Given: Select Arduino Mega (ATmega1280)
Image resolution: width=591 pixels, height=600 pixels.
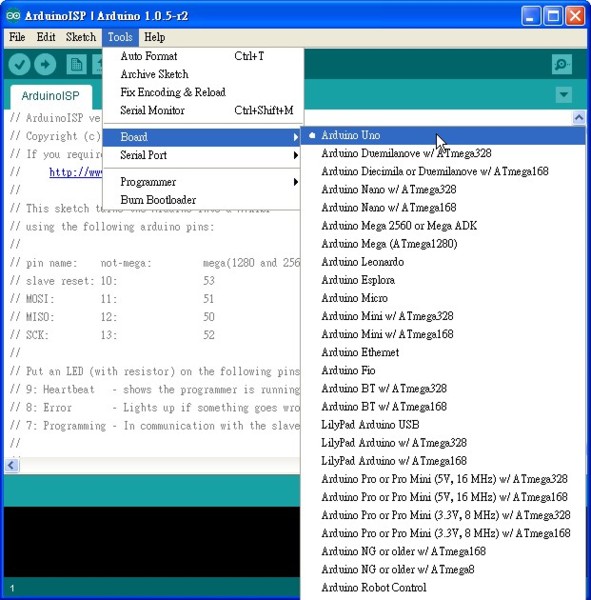Looking at the screenshot, I should [x=443, y=244].
